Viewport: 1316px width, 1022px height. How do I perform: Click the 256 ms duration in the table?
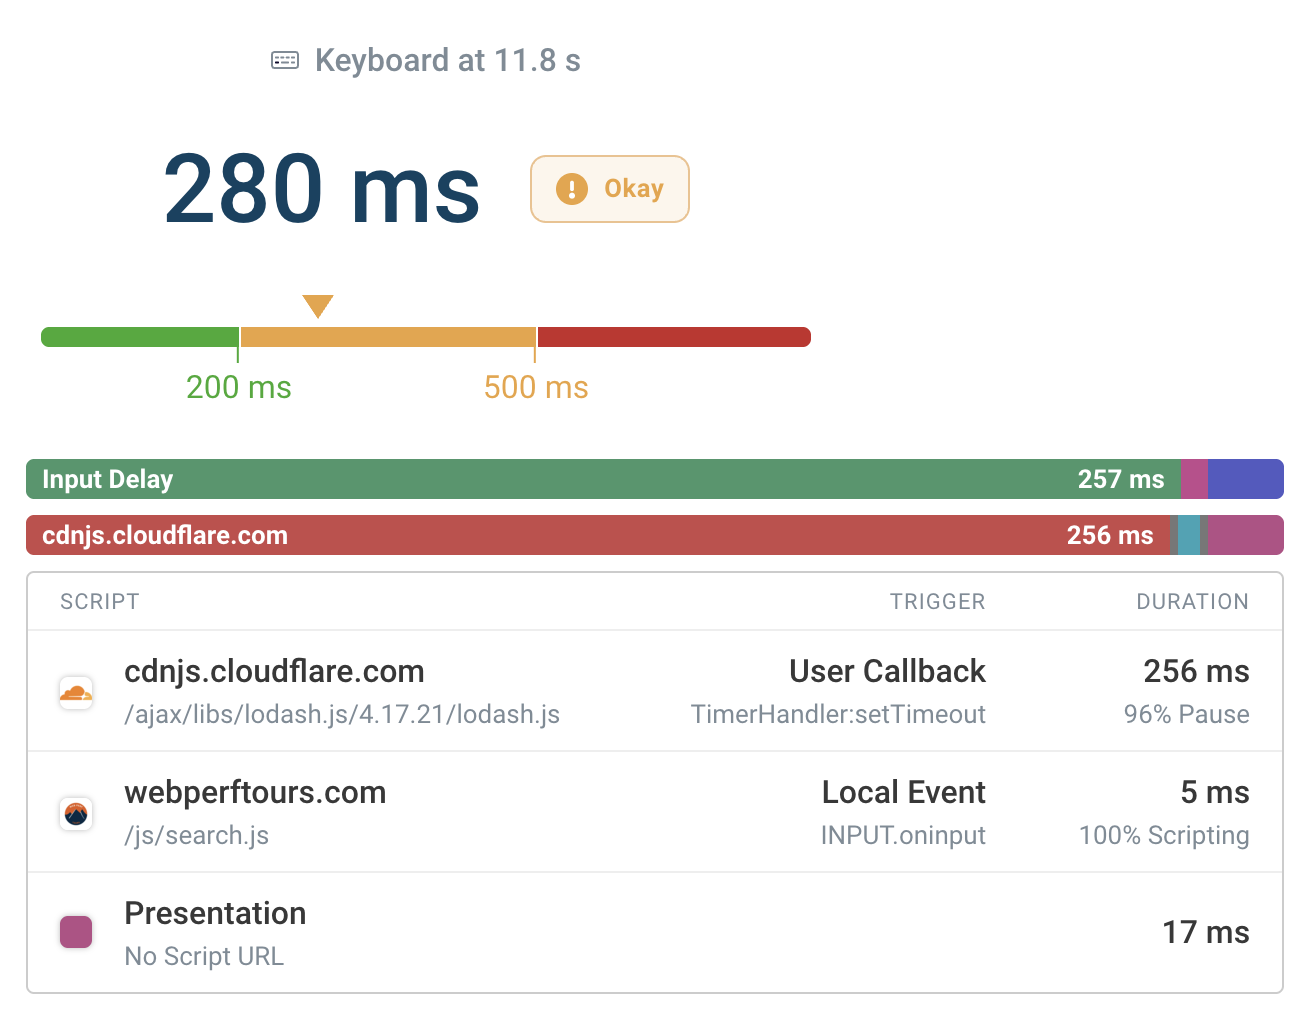[x=1197, y=671]
